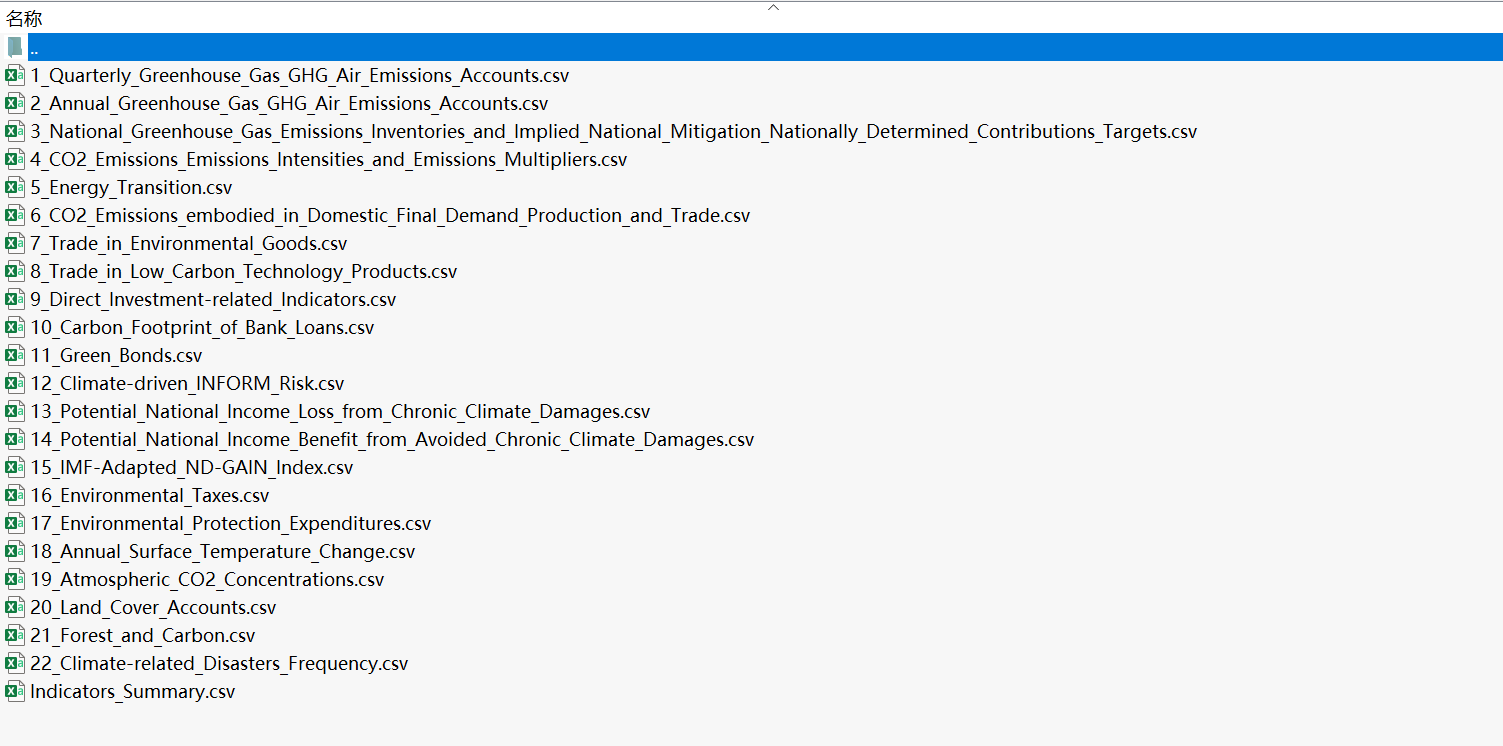Select file name 22_Climate-related_Disasters_Frequency.csv
This screenshot has height=746, width=1503.
(x=219, y=663)
